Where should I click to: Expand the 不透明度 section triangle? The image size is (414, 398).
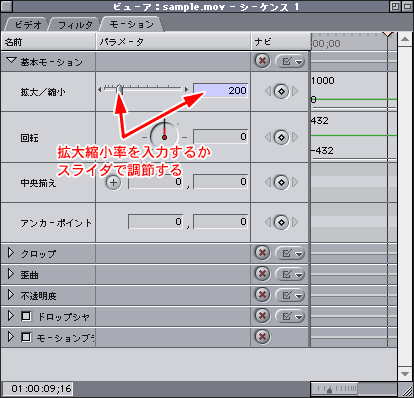[11, 295]
